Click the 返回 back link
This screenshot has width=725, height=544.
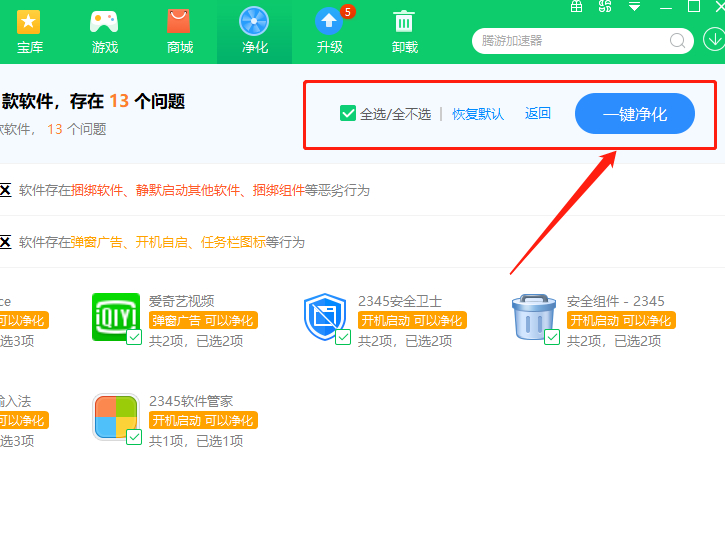click(537, 113)
